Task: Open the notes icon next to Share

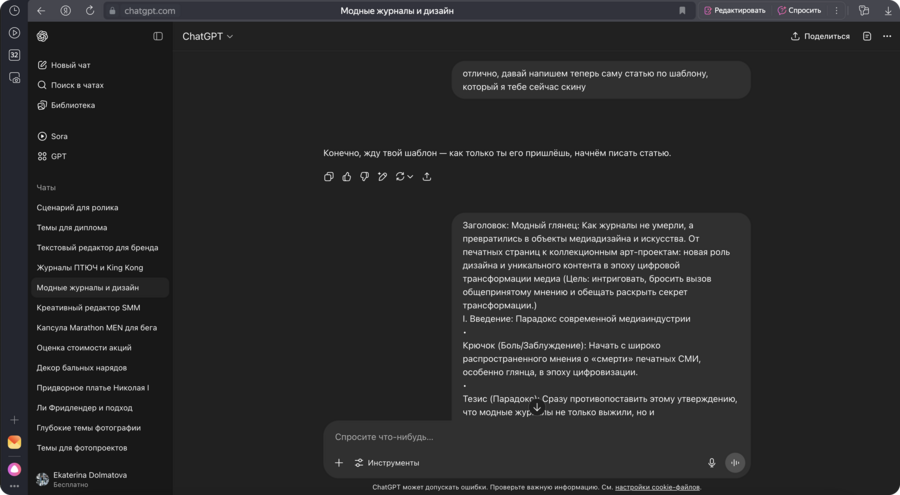Action: 867,36
